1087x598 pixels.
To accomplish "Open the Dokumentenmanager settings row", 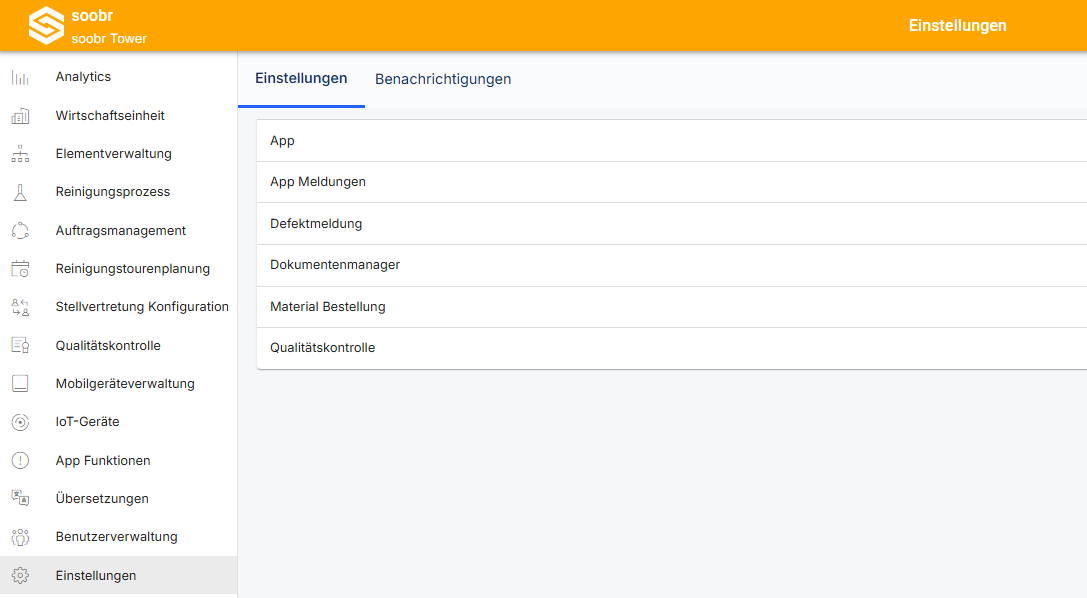I will coord(672,265).
